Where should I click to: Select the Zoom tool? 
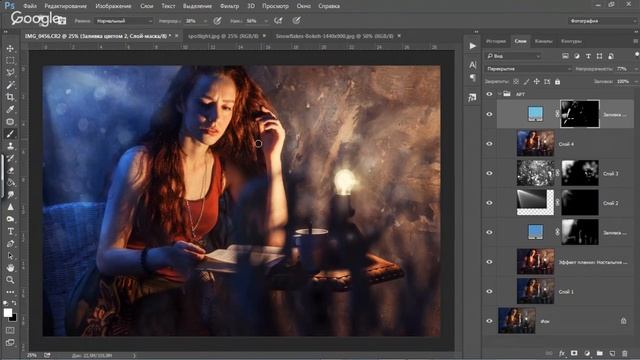pos(10,280)
